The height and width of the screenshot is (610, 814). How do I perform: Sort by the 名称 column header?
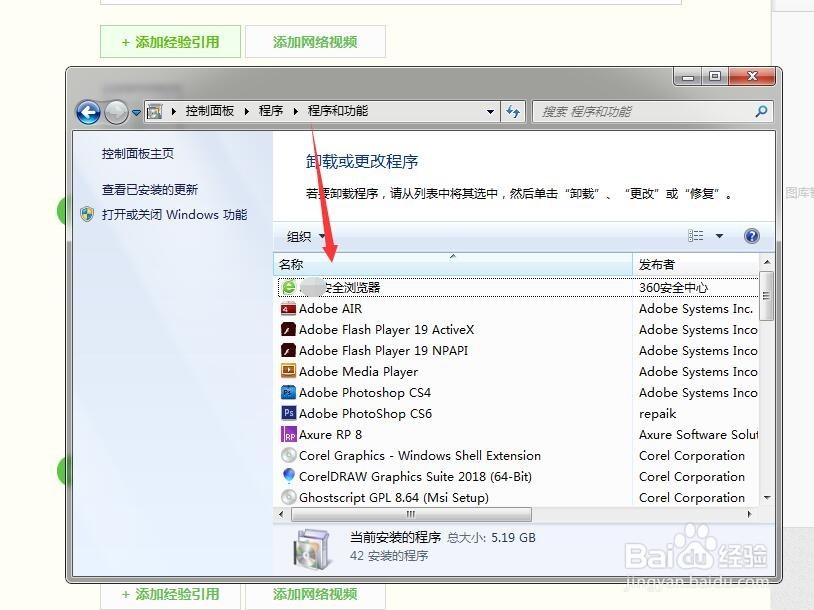(x=453, y=264)
